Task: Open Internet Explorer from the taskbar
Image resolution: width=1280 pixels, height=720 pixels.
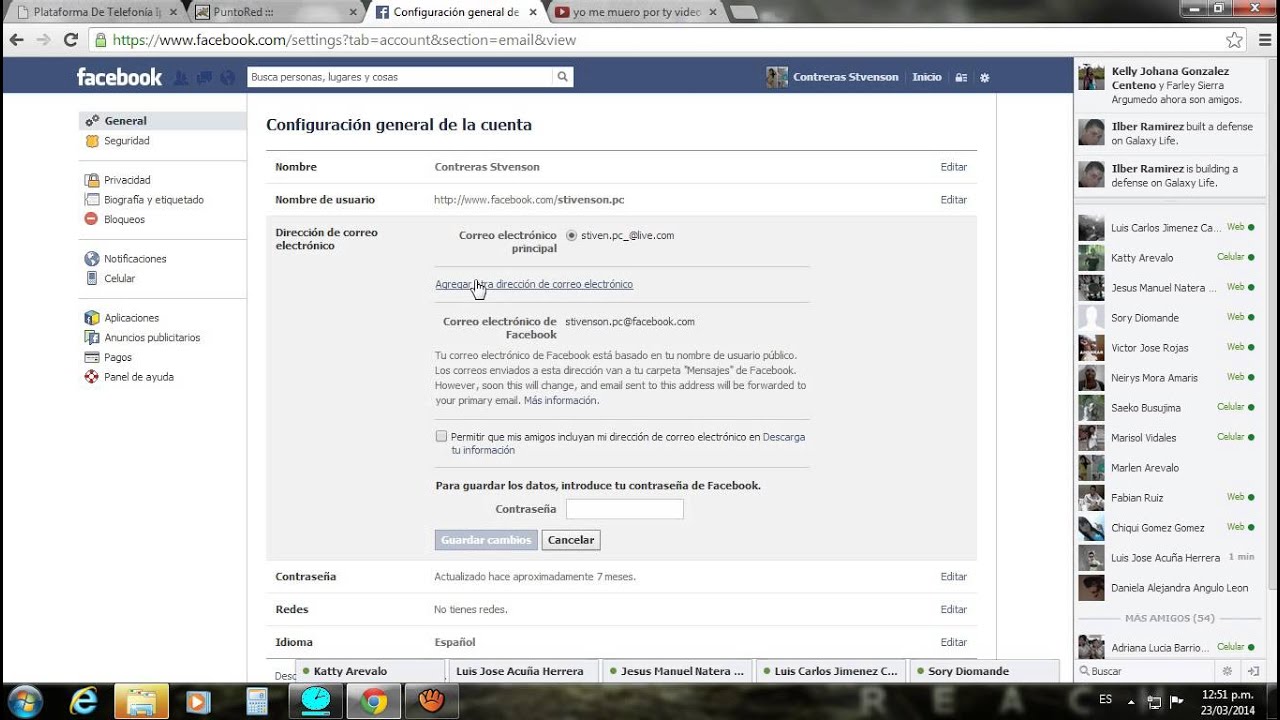Action: pos(83,701)
